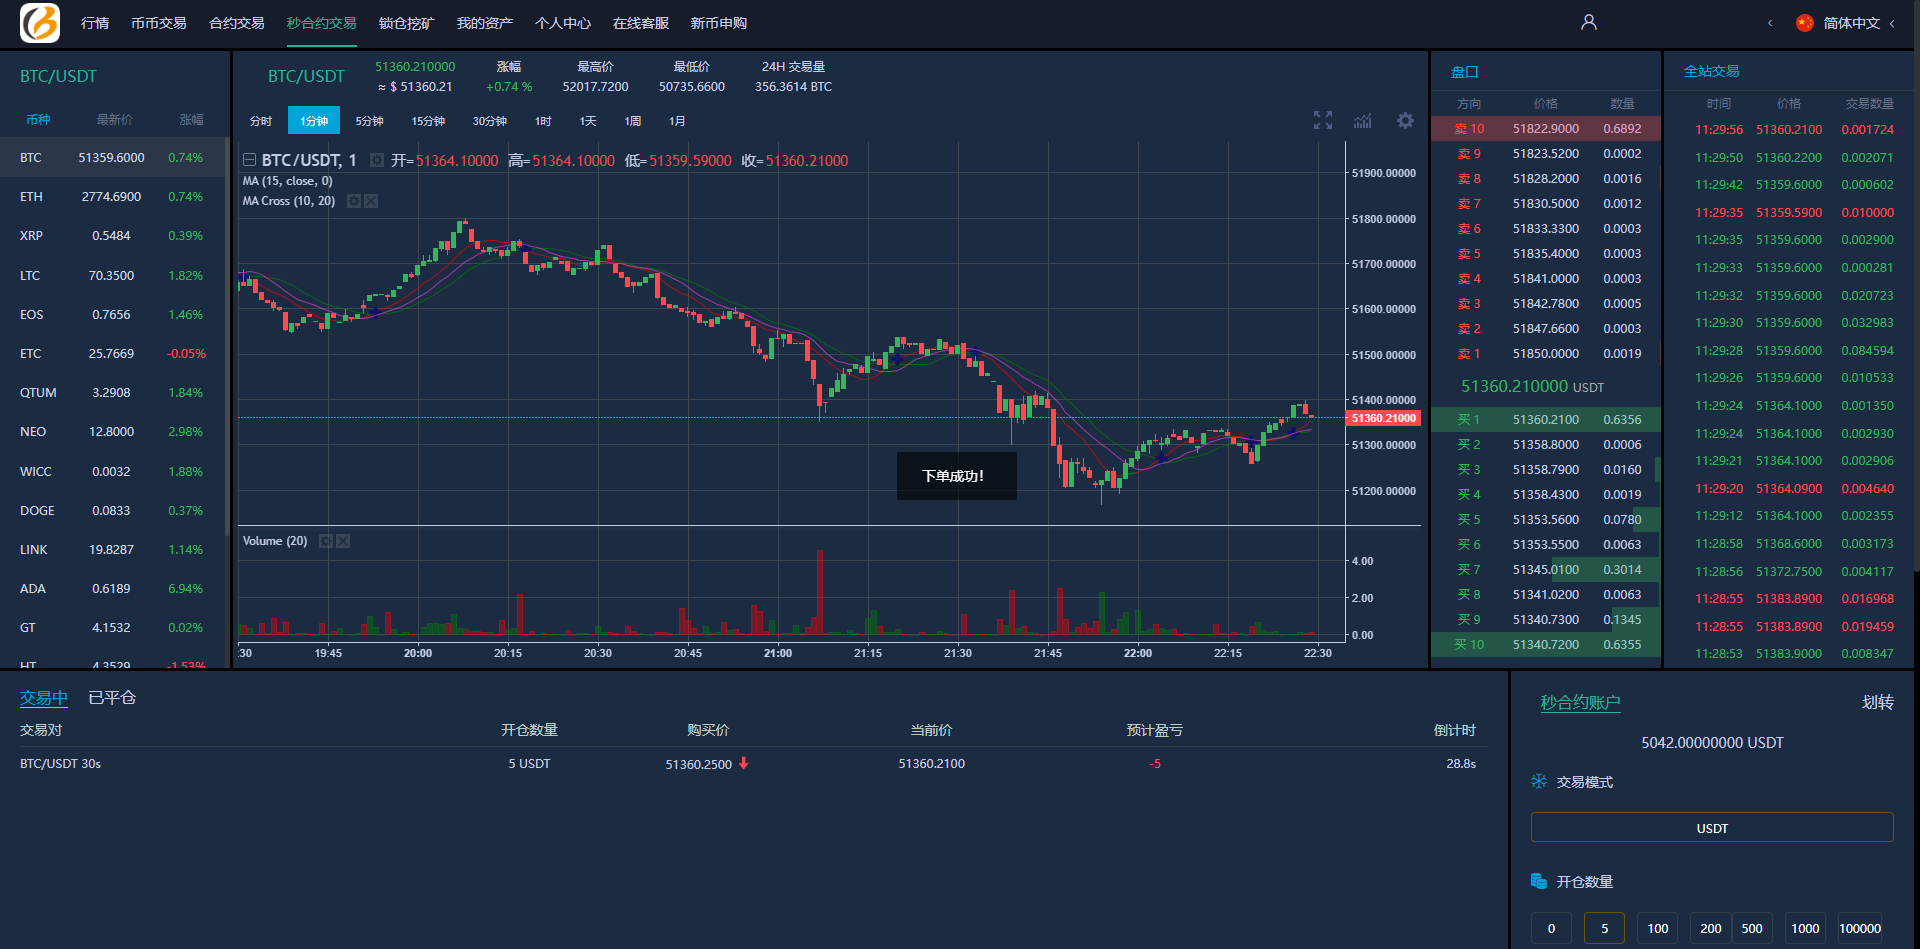
Task: Open the 简体中文 language dropdown
Action: coord(1850,23)
